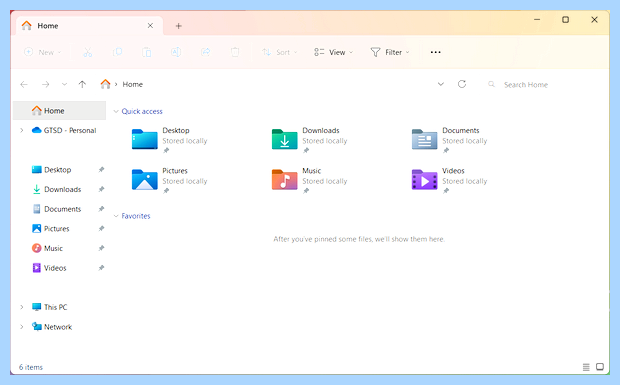The height and width of the screenshot is (385, 620).
Task: Click the Share icon in toolbar
Action: 206,52
